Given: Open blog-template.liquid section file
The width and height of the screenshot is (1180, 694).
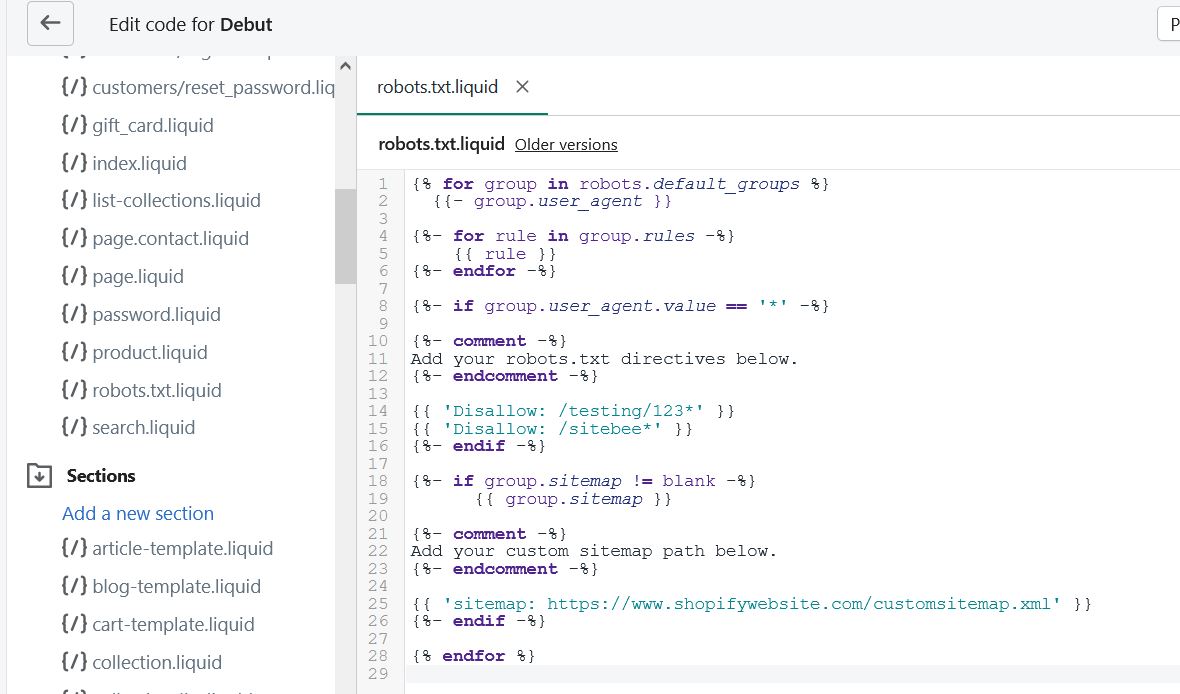Looking at the screenshot, I should (161, 586).
